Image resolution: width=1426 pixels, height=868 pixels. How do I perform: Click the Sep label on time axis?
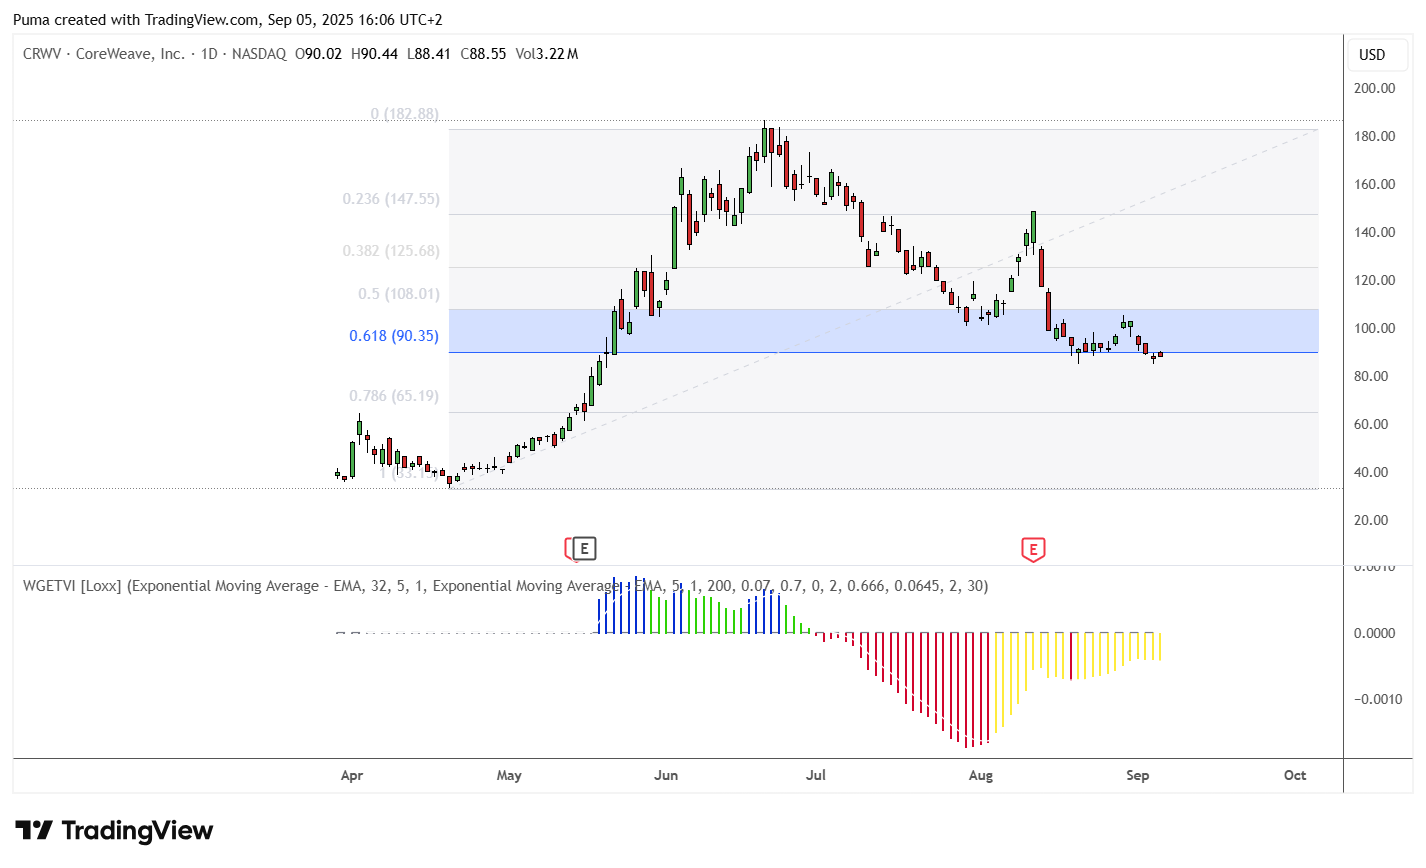click(x=1137, y=775)
